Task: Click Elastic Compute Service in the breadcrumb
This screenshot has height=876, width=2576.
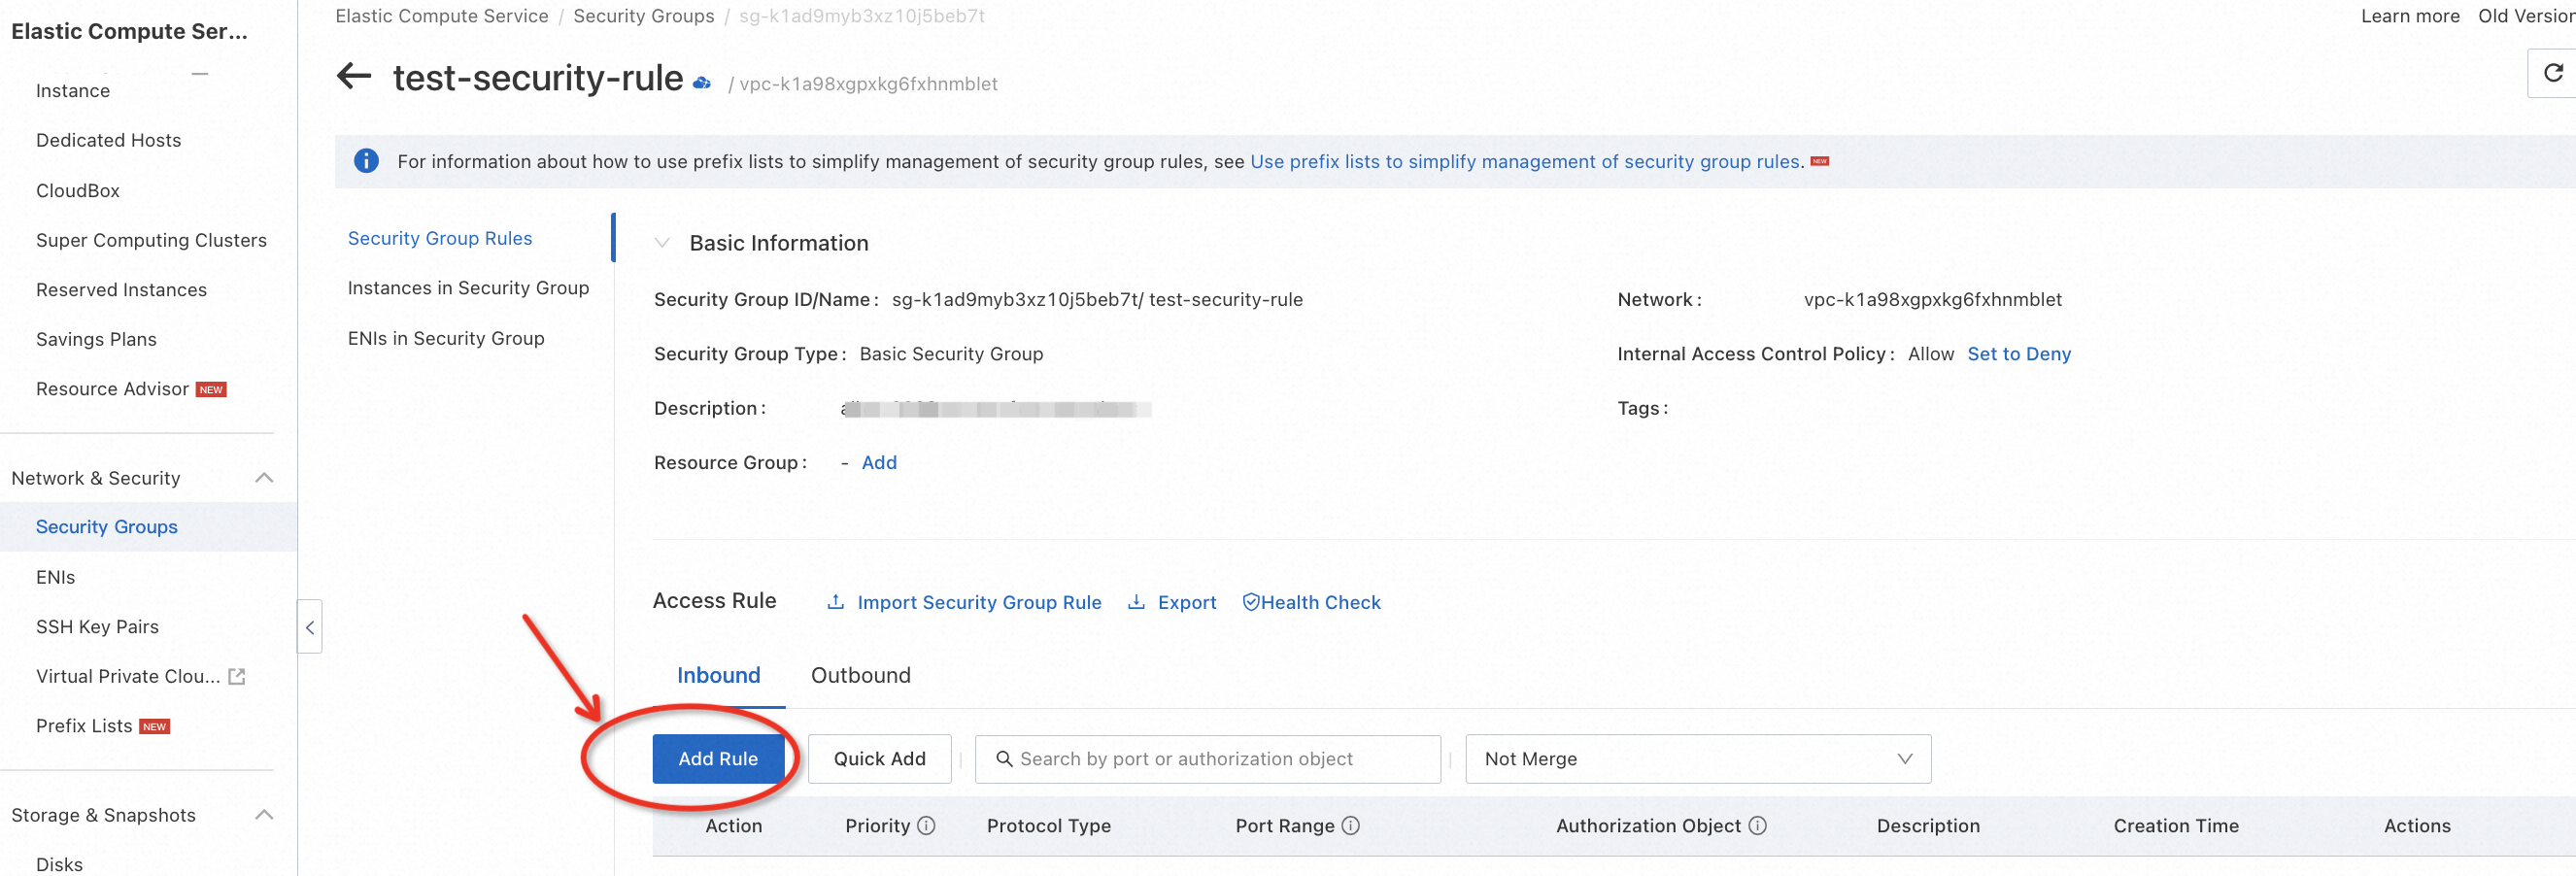Action: coord(442,16)
